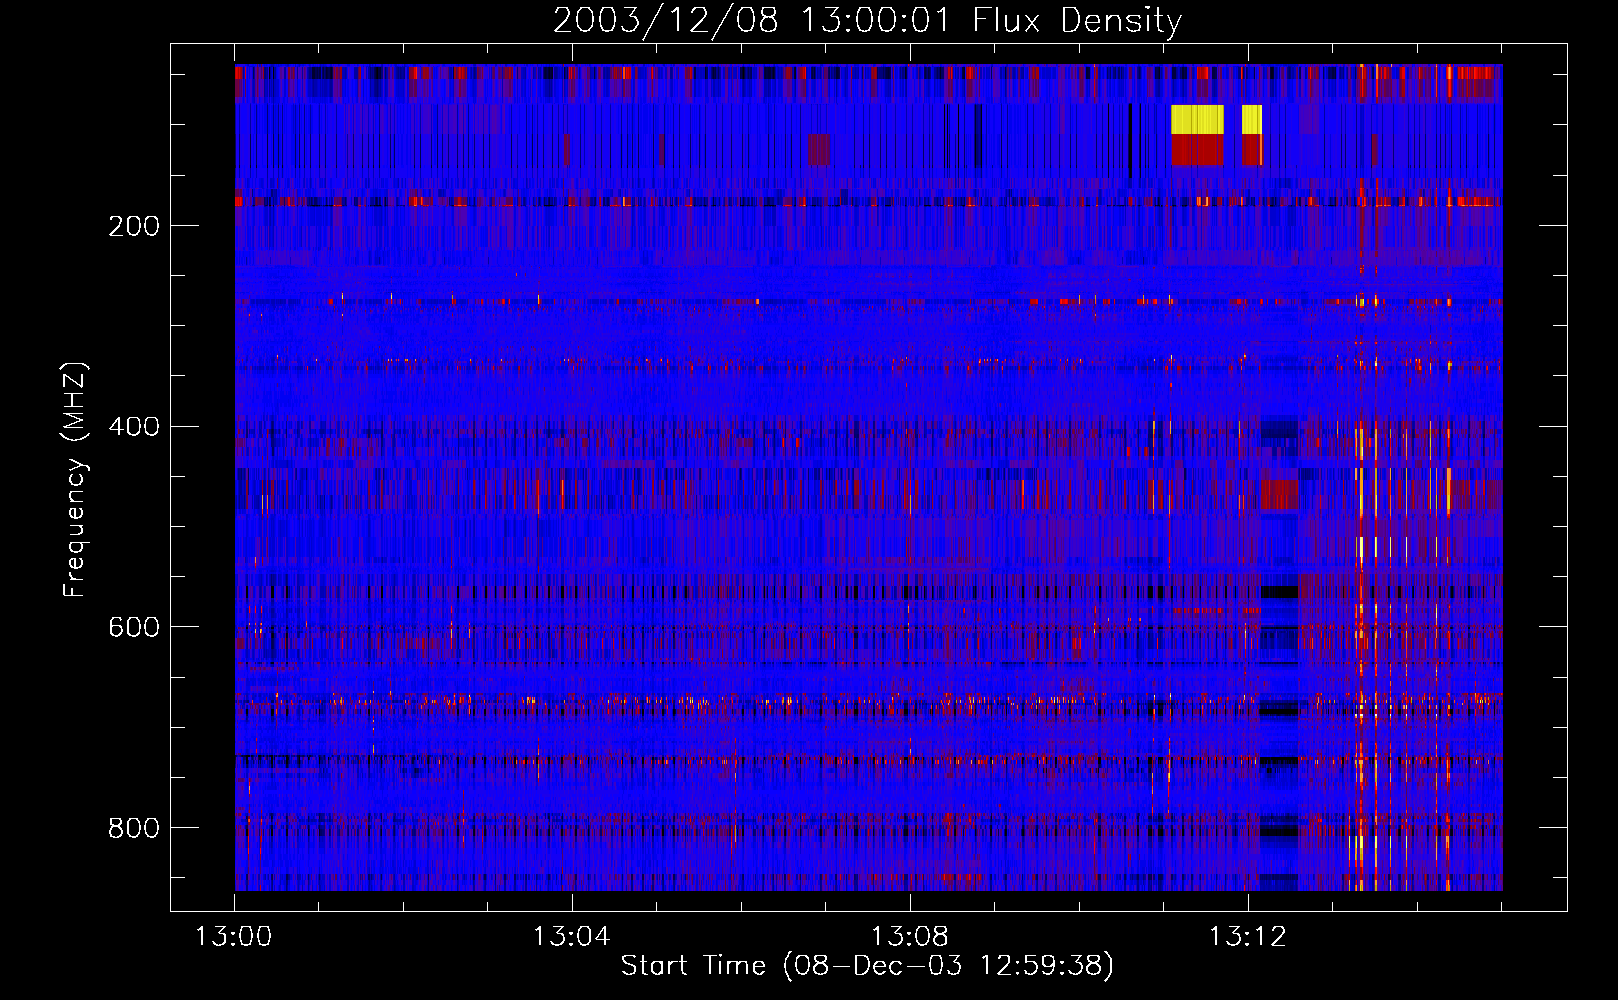Image resolution: width=1618 pixels, height=1000 pixels.
Task: Click the large dark red block below yellow burst
Action: [x=1197, y=150]
